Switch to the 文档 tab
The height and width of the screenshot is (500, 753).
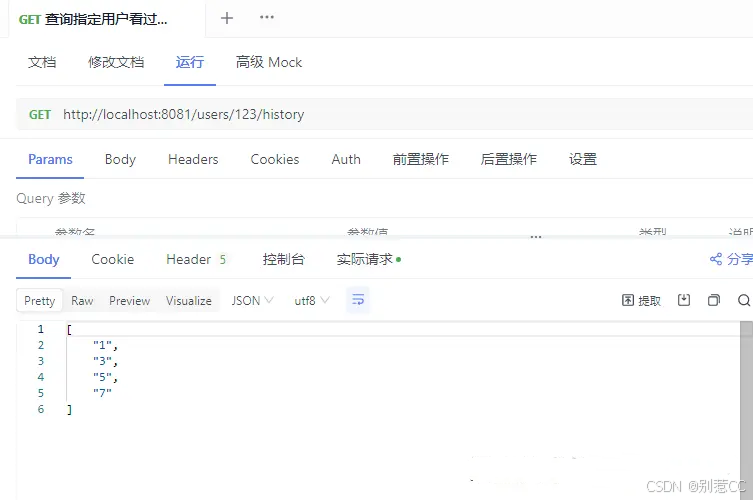pos(42,62)
